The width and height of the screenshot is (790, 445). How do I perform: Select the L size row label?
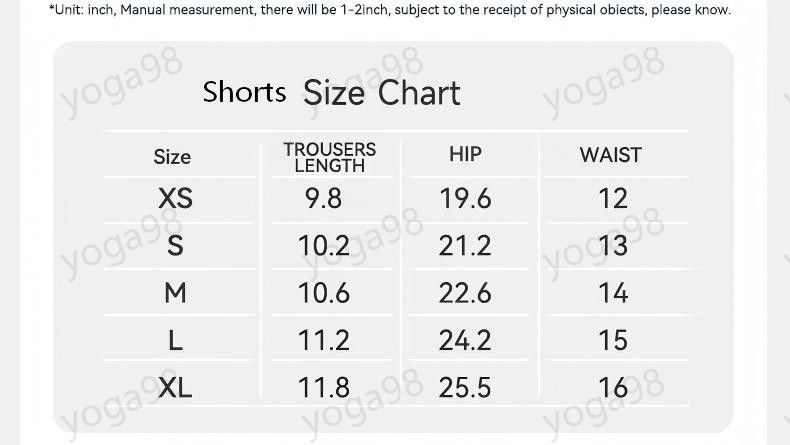click(x=175, y=340)
